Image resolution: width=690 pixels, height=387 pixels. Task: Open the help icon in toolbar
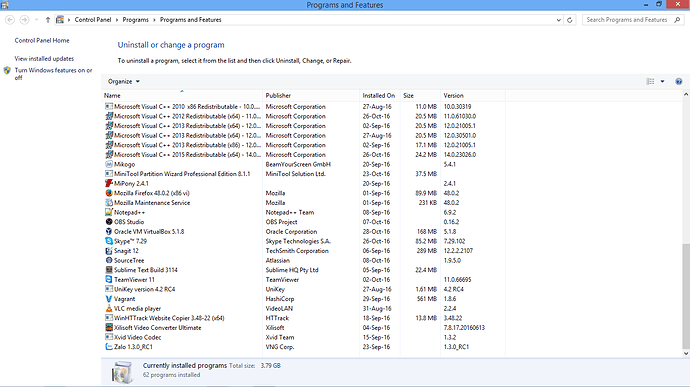click(x=679, y=81)
